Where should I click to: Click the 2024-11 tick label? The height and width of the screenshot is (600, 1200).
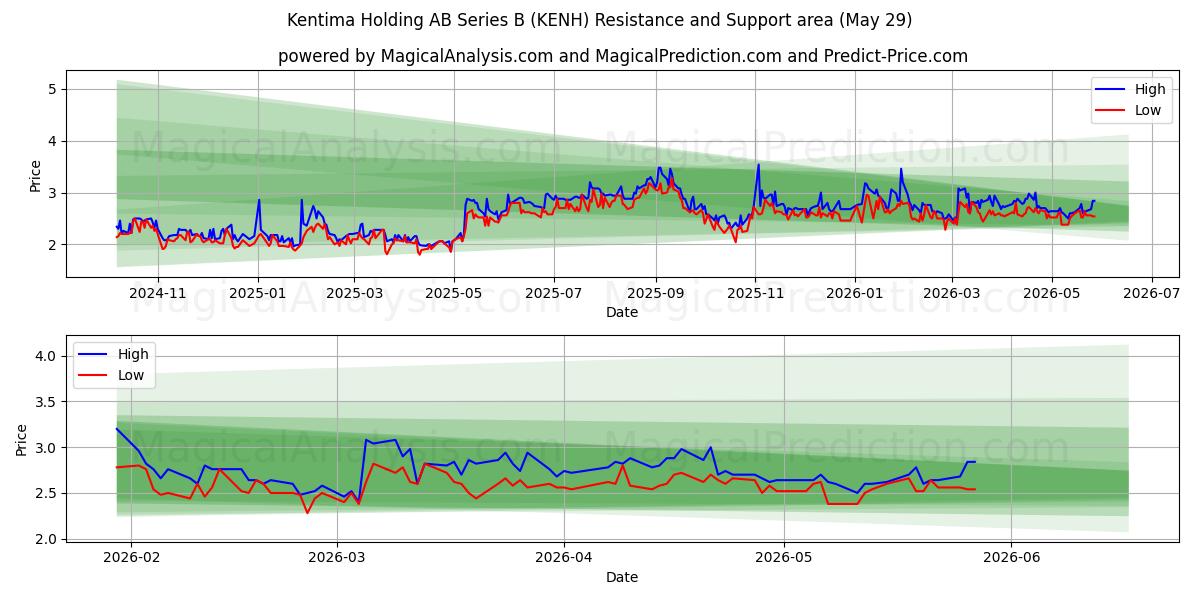pyautogui.click(x=158, y=295)
